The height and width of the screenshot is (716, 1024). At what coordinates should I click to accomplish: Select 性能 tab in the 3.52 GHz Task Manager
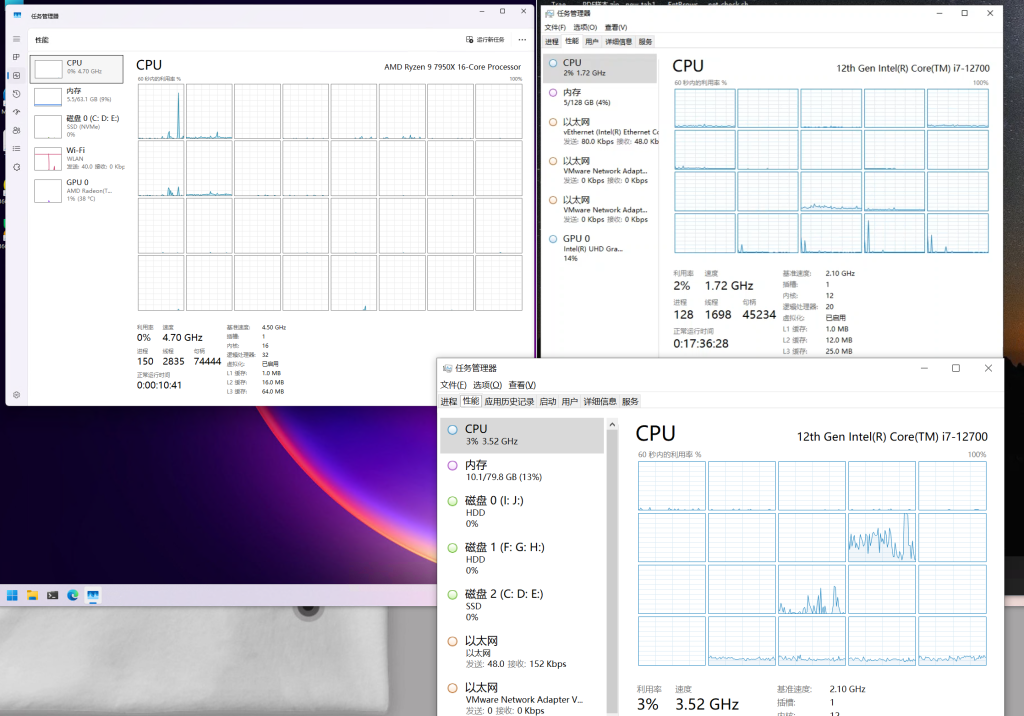pos(471,401)
